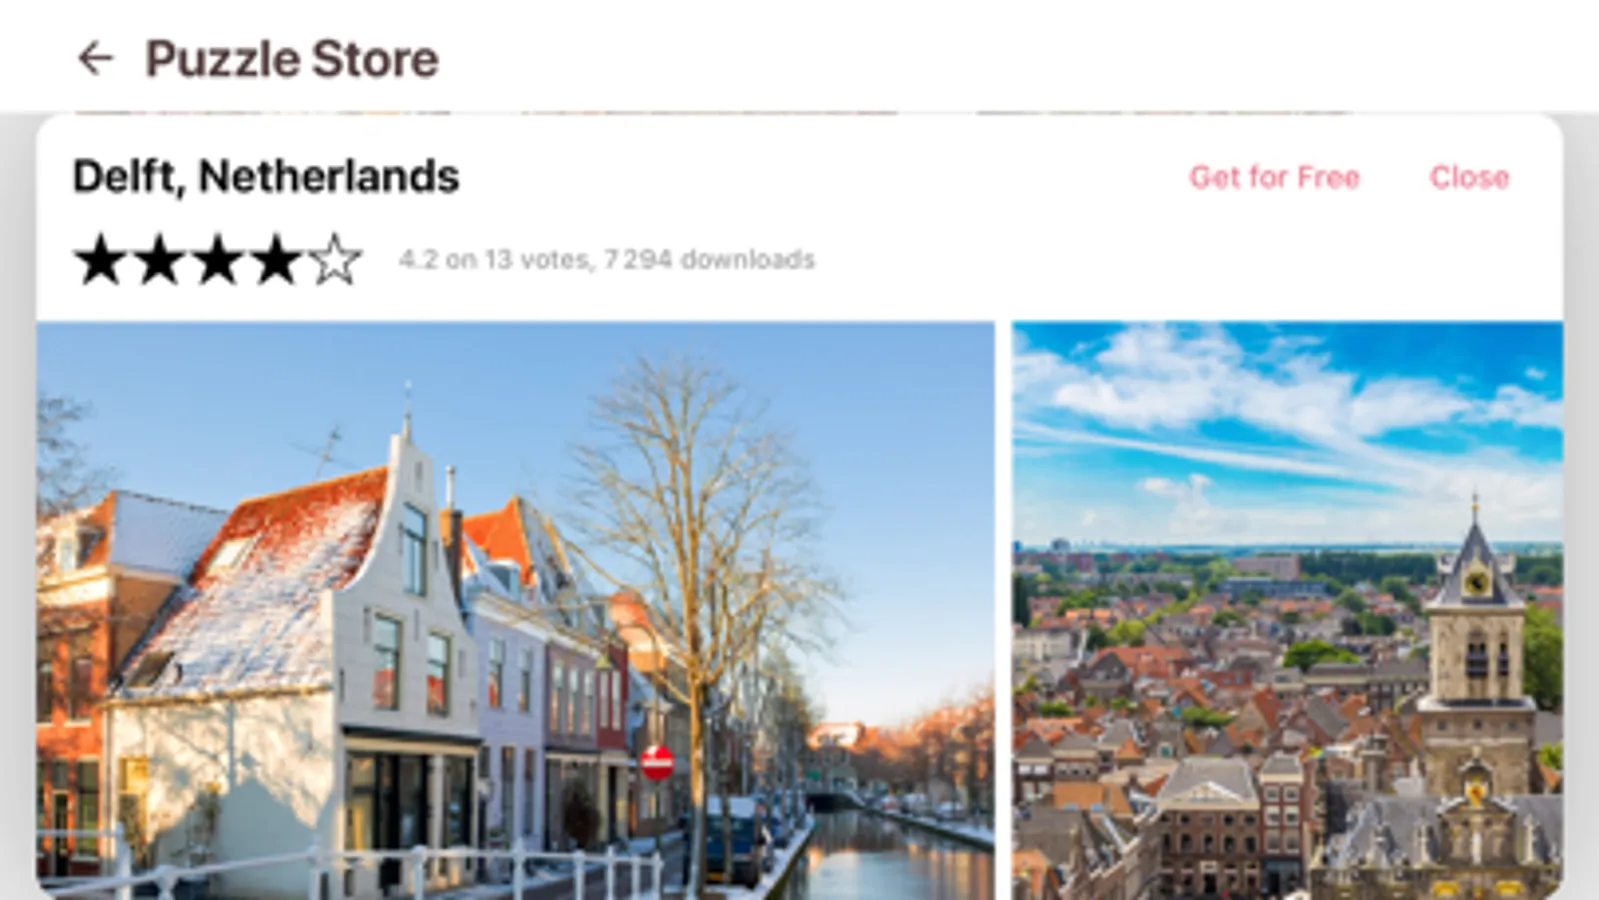Click the first filled rating star
Screen dimensions: 1599x900
pyautogui.click(x=101, y=260)
